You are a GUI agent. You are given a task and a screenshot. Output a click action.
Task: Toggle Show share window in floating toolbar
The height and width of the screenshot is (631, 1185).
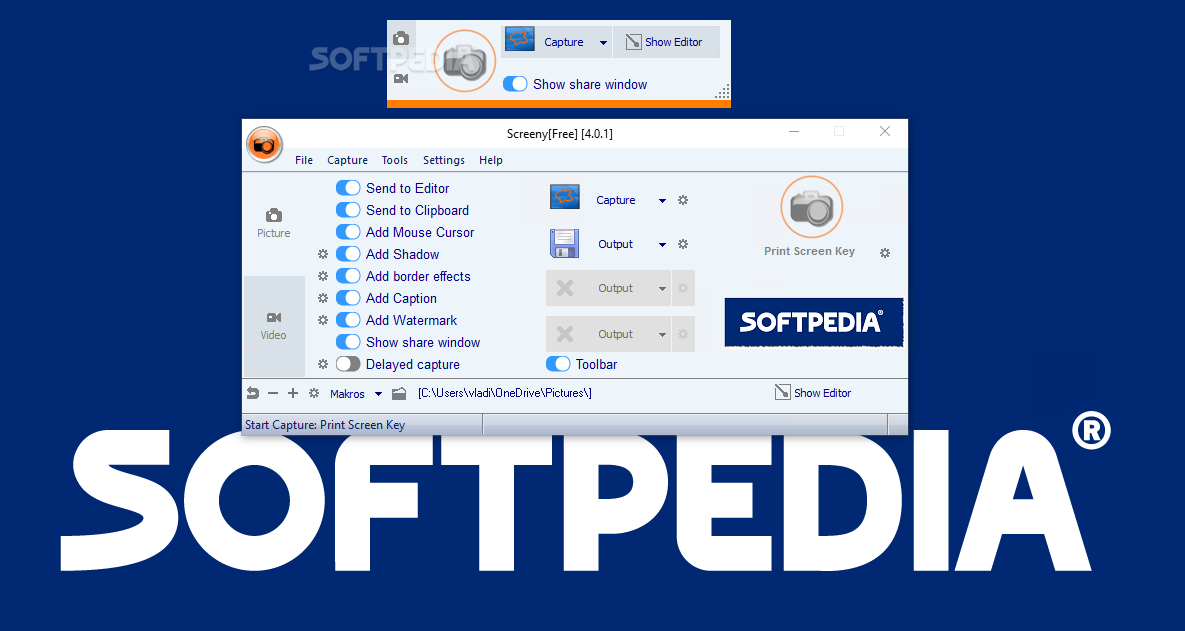[x=515, y=84]
